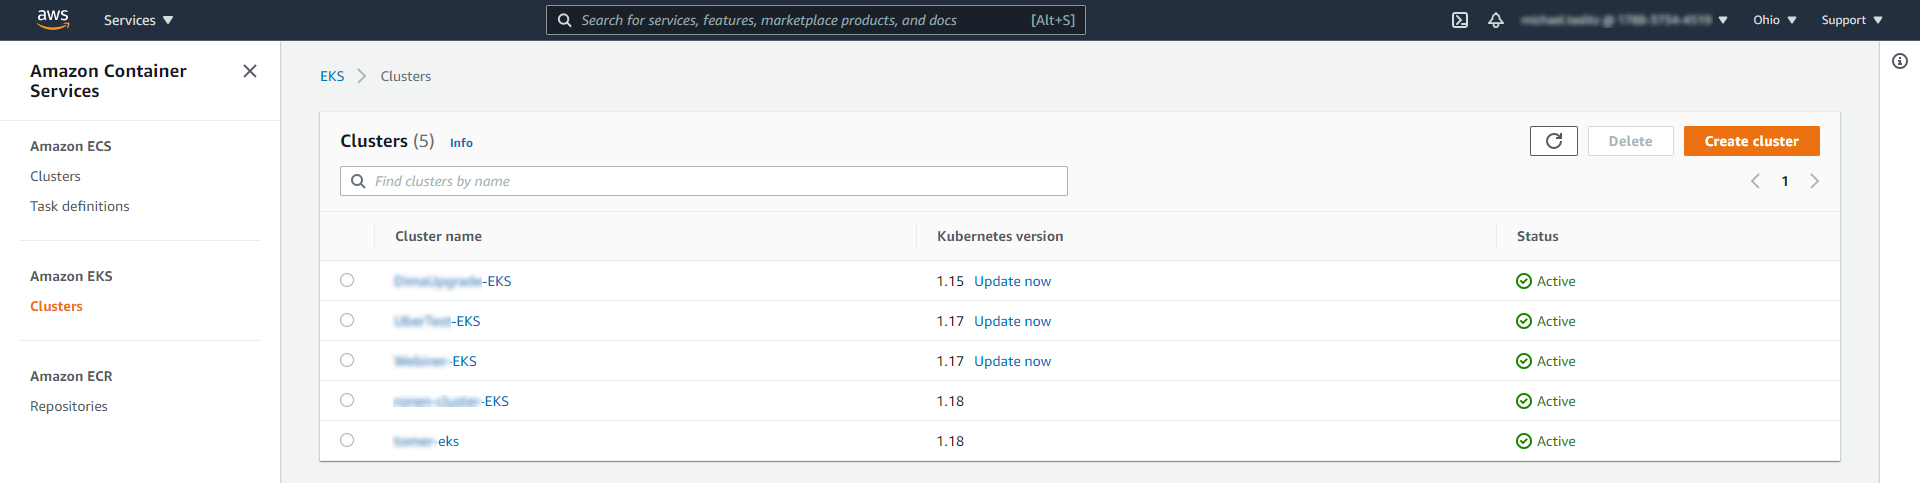Focus the top AWS search bar
The width and height of the screenshot is (1920, 483).
[816, 20]
